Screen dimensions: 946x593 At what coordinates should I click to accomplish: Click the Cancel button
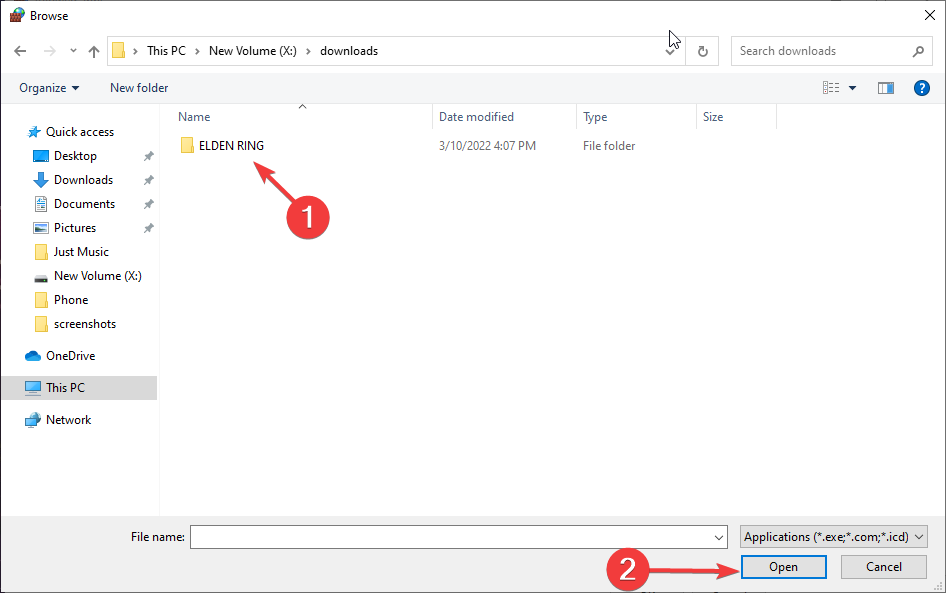tap(884, 567)
